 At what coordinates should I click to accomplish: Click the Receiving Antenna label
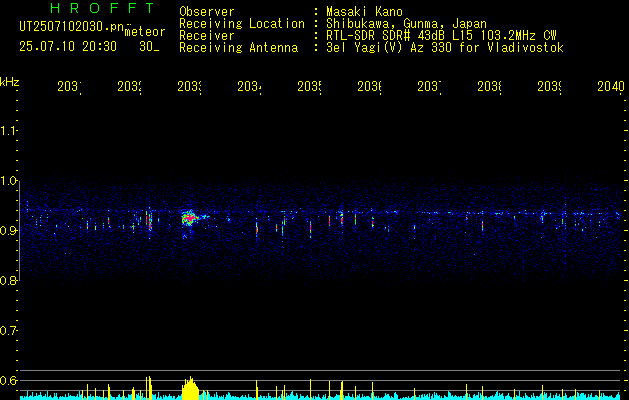[x=239, y=48]
